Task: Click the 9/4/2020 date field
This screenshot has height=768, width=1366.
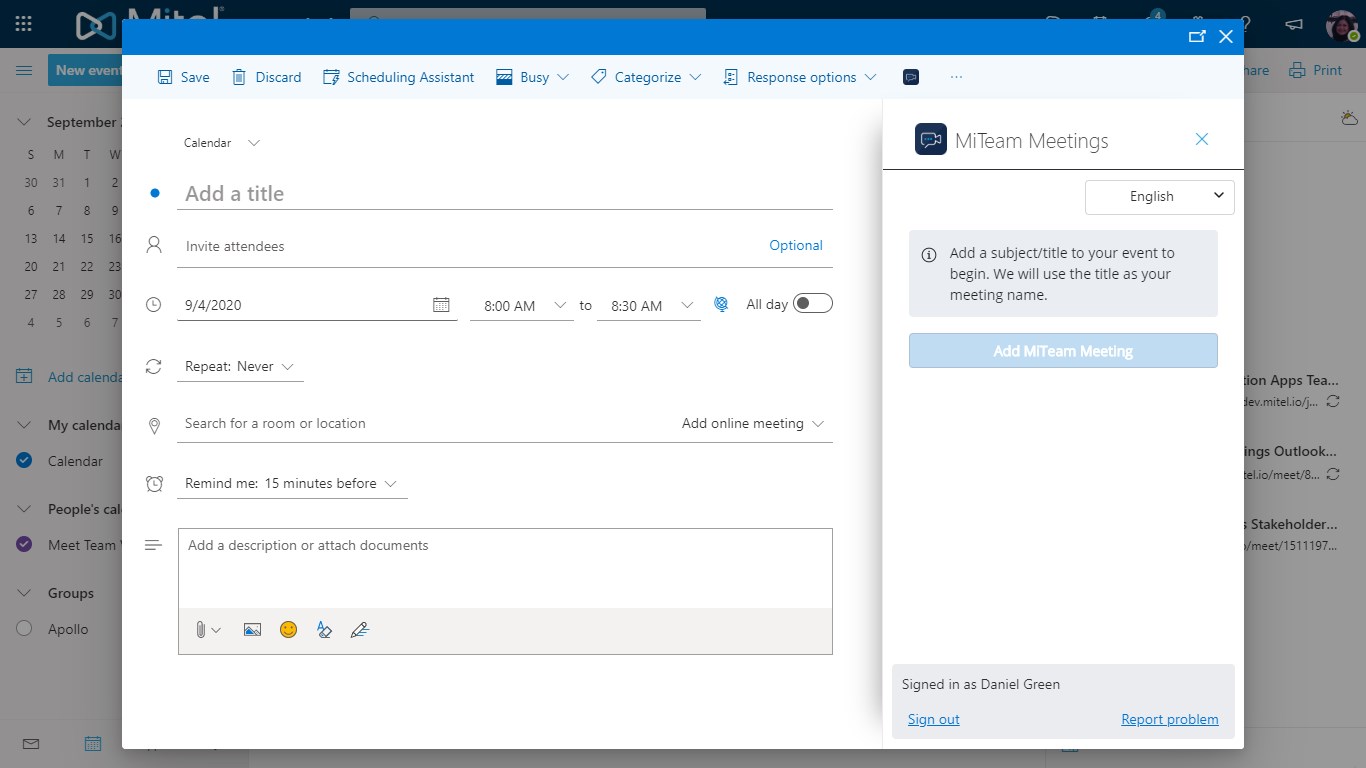Action: (x=302, y=305)
